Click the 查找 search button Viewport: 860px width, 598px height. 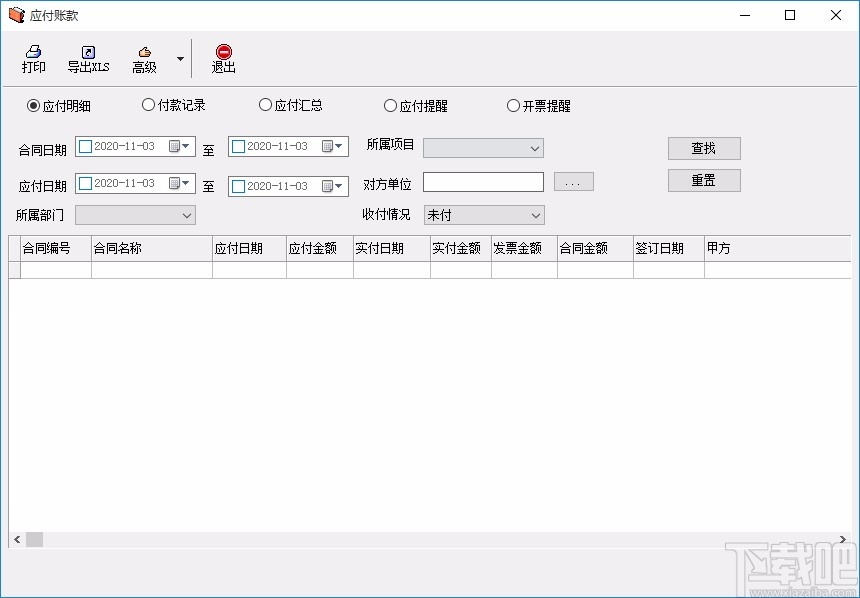click(x=704, y=148)
